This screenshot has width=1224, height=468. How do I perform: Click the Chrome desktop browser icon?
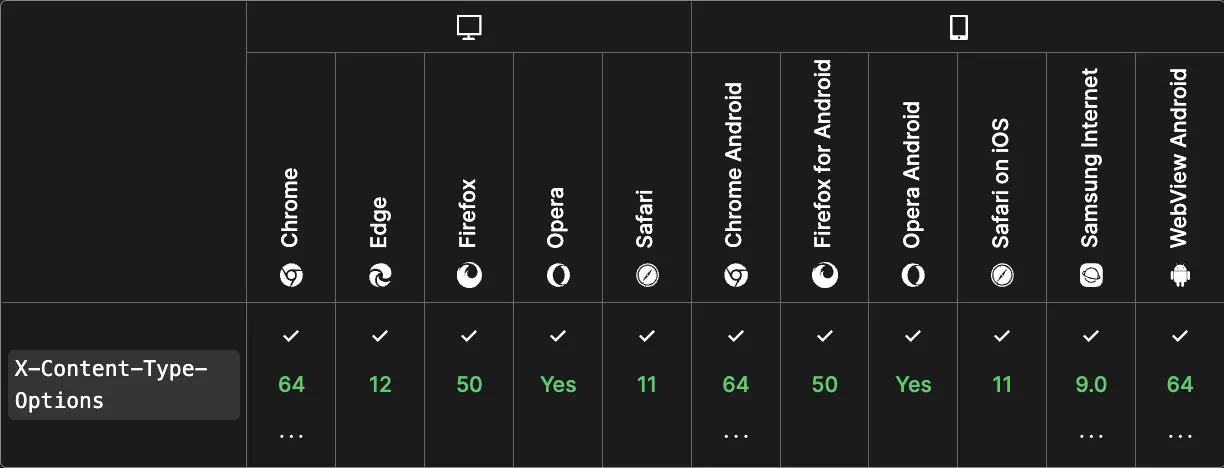click(x=291, y=275)
